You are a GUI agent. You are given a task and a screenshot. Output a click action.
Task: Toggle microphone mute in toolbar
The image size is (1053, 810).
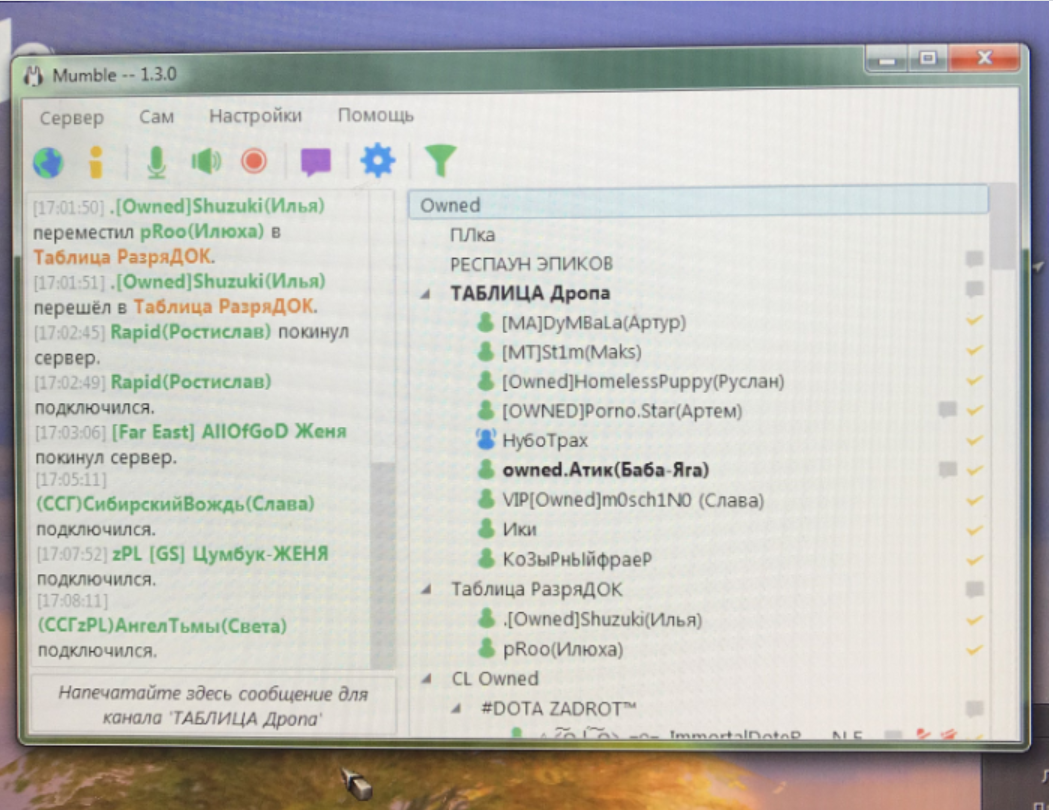[x=156, y=161]
